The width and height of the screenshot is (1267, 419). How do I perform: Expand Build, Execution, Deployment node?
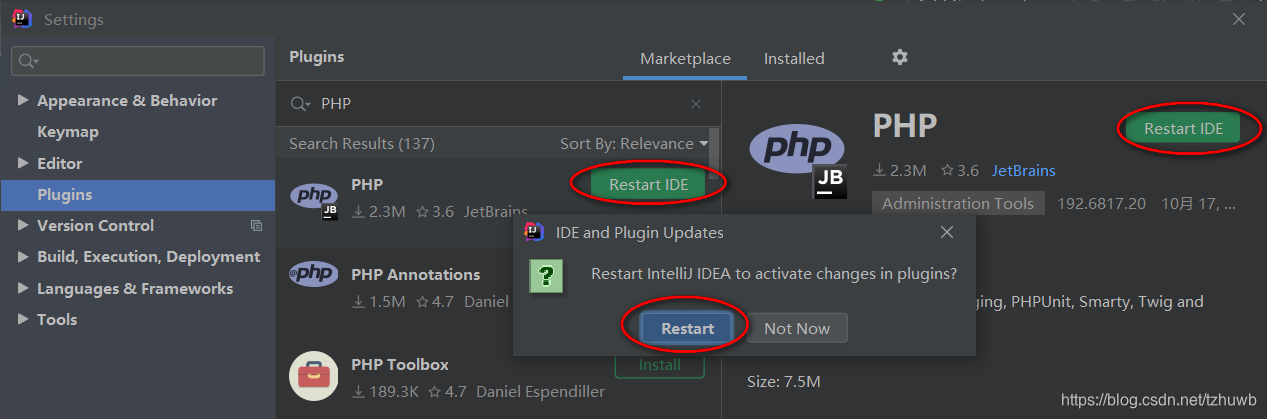[x=23, y=257]
